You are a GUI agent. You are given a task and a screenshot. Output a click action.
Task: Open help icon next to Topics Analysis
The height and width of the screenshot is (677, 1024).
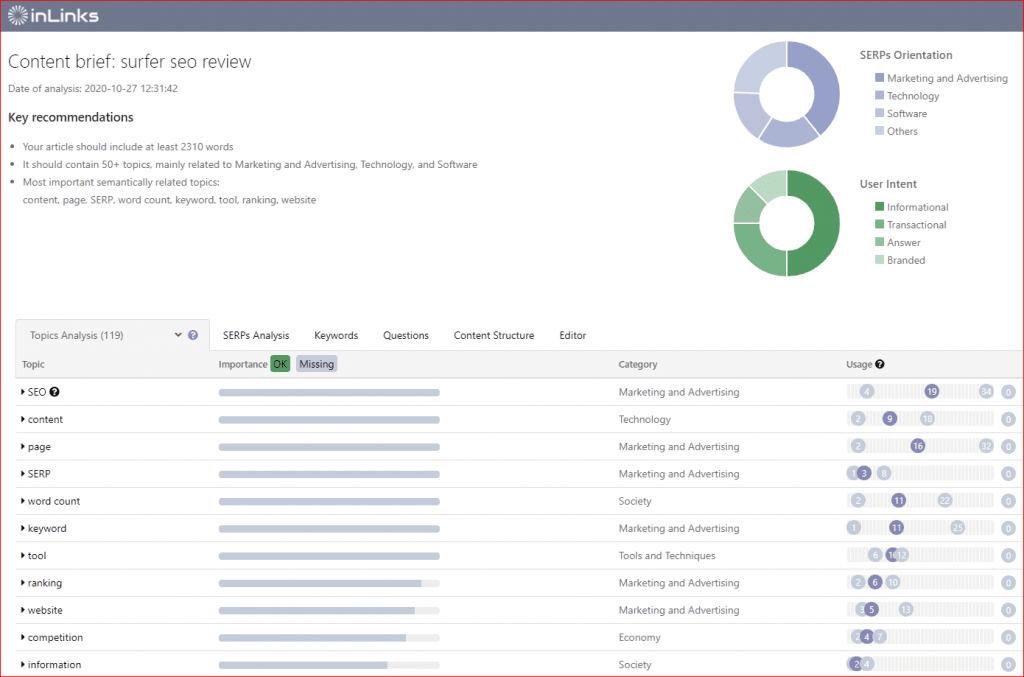[x=193, y=335]
